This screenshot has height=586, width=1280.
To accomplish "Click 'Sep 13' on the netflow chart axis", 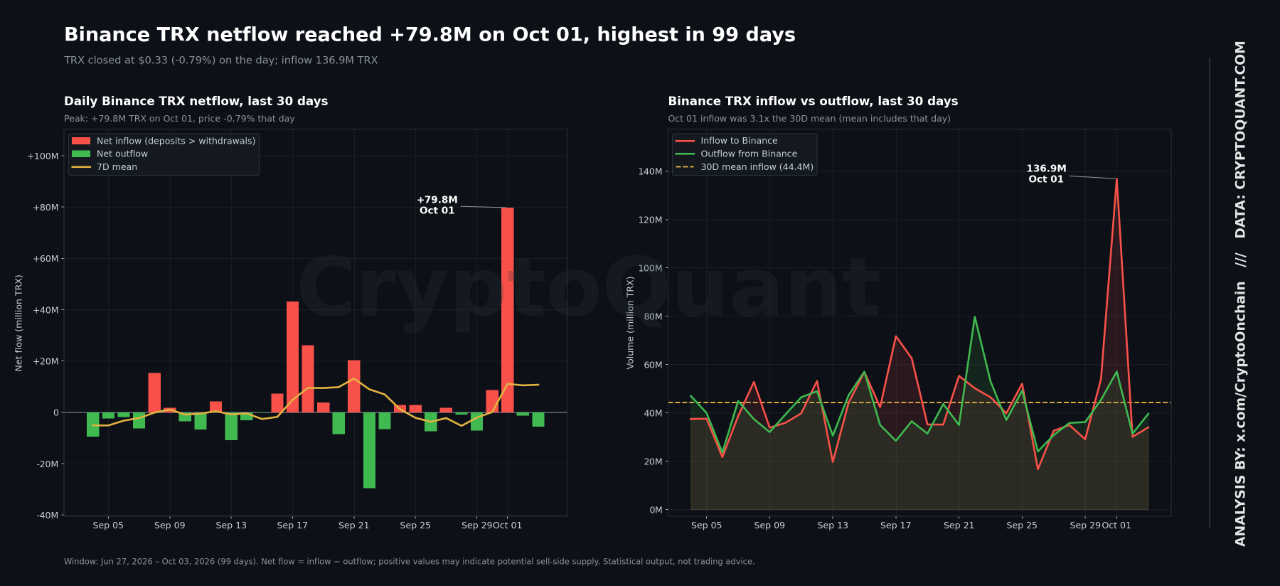I will pos(231,525).
